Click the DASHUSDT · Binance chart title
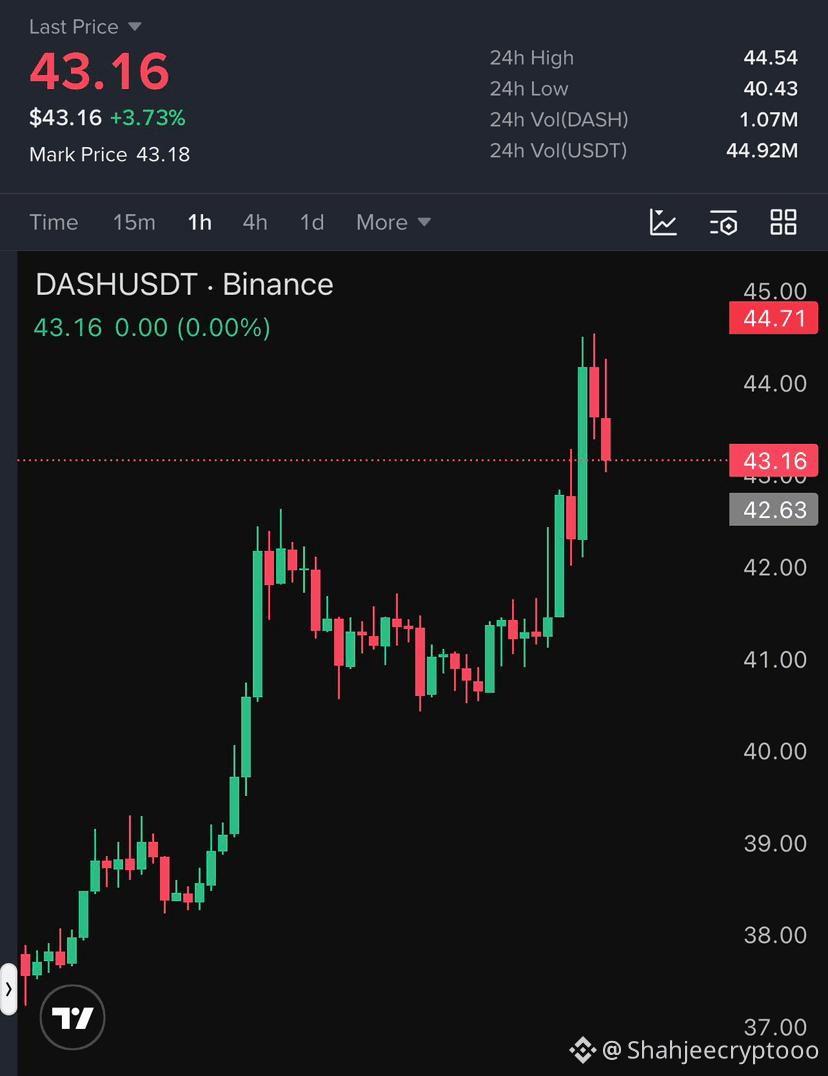The height and width of the screenshot is (1076, 828). click(x=184, y=284)
